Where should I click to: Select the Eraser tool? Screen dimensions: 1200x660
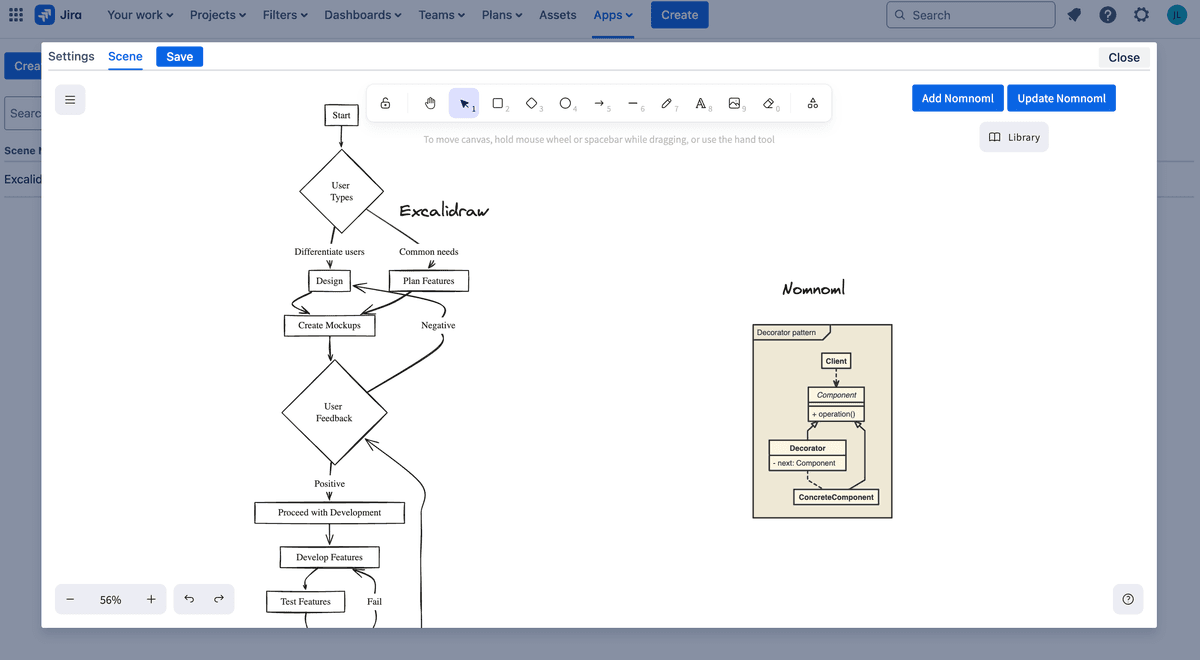(x=769, y=103)
